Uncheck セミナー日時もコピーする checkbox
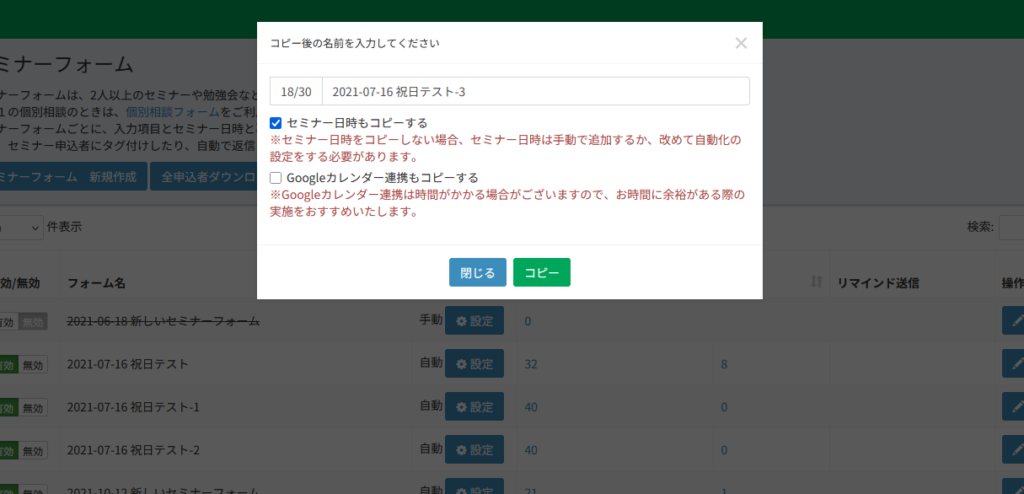This screenshot has width=1024, height=494. [276, 123]
